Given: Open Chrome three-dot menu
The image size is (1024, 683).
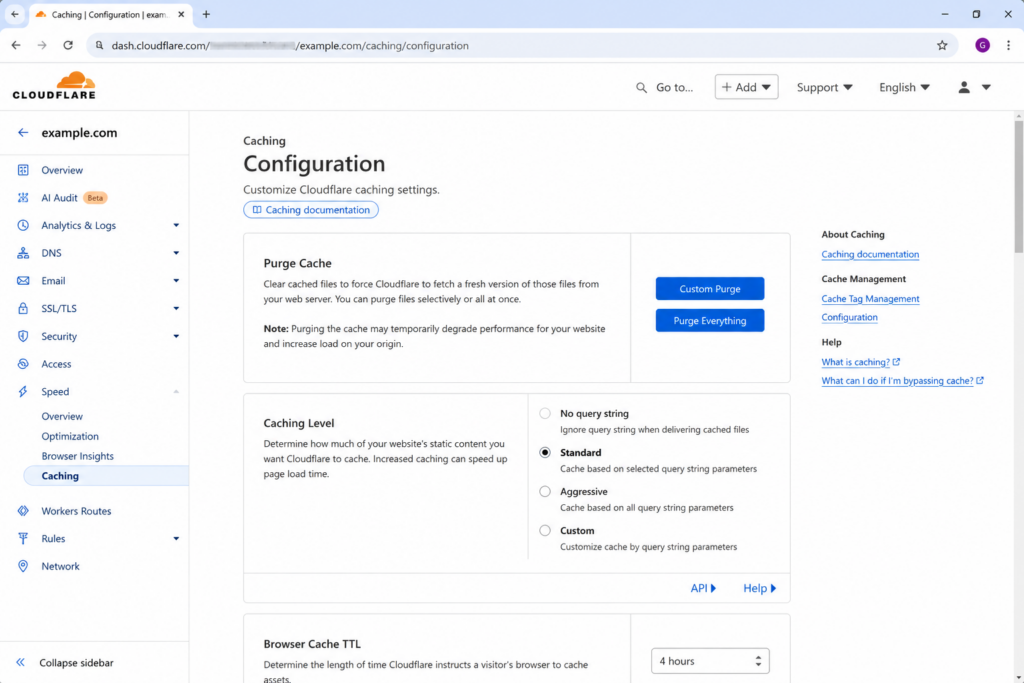Looking at the screenshot, I should coord(1008,45).
